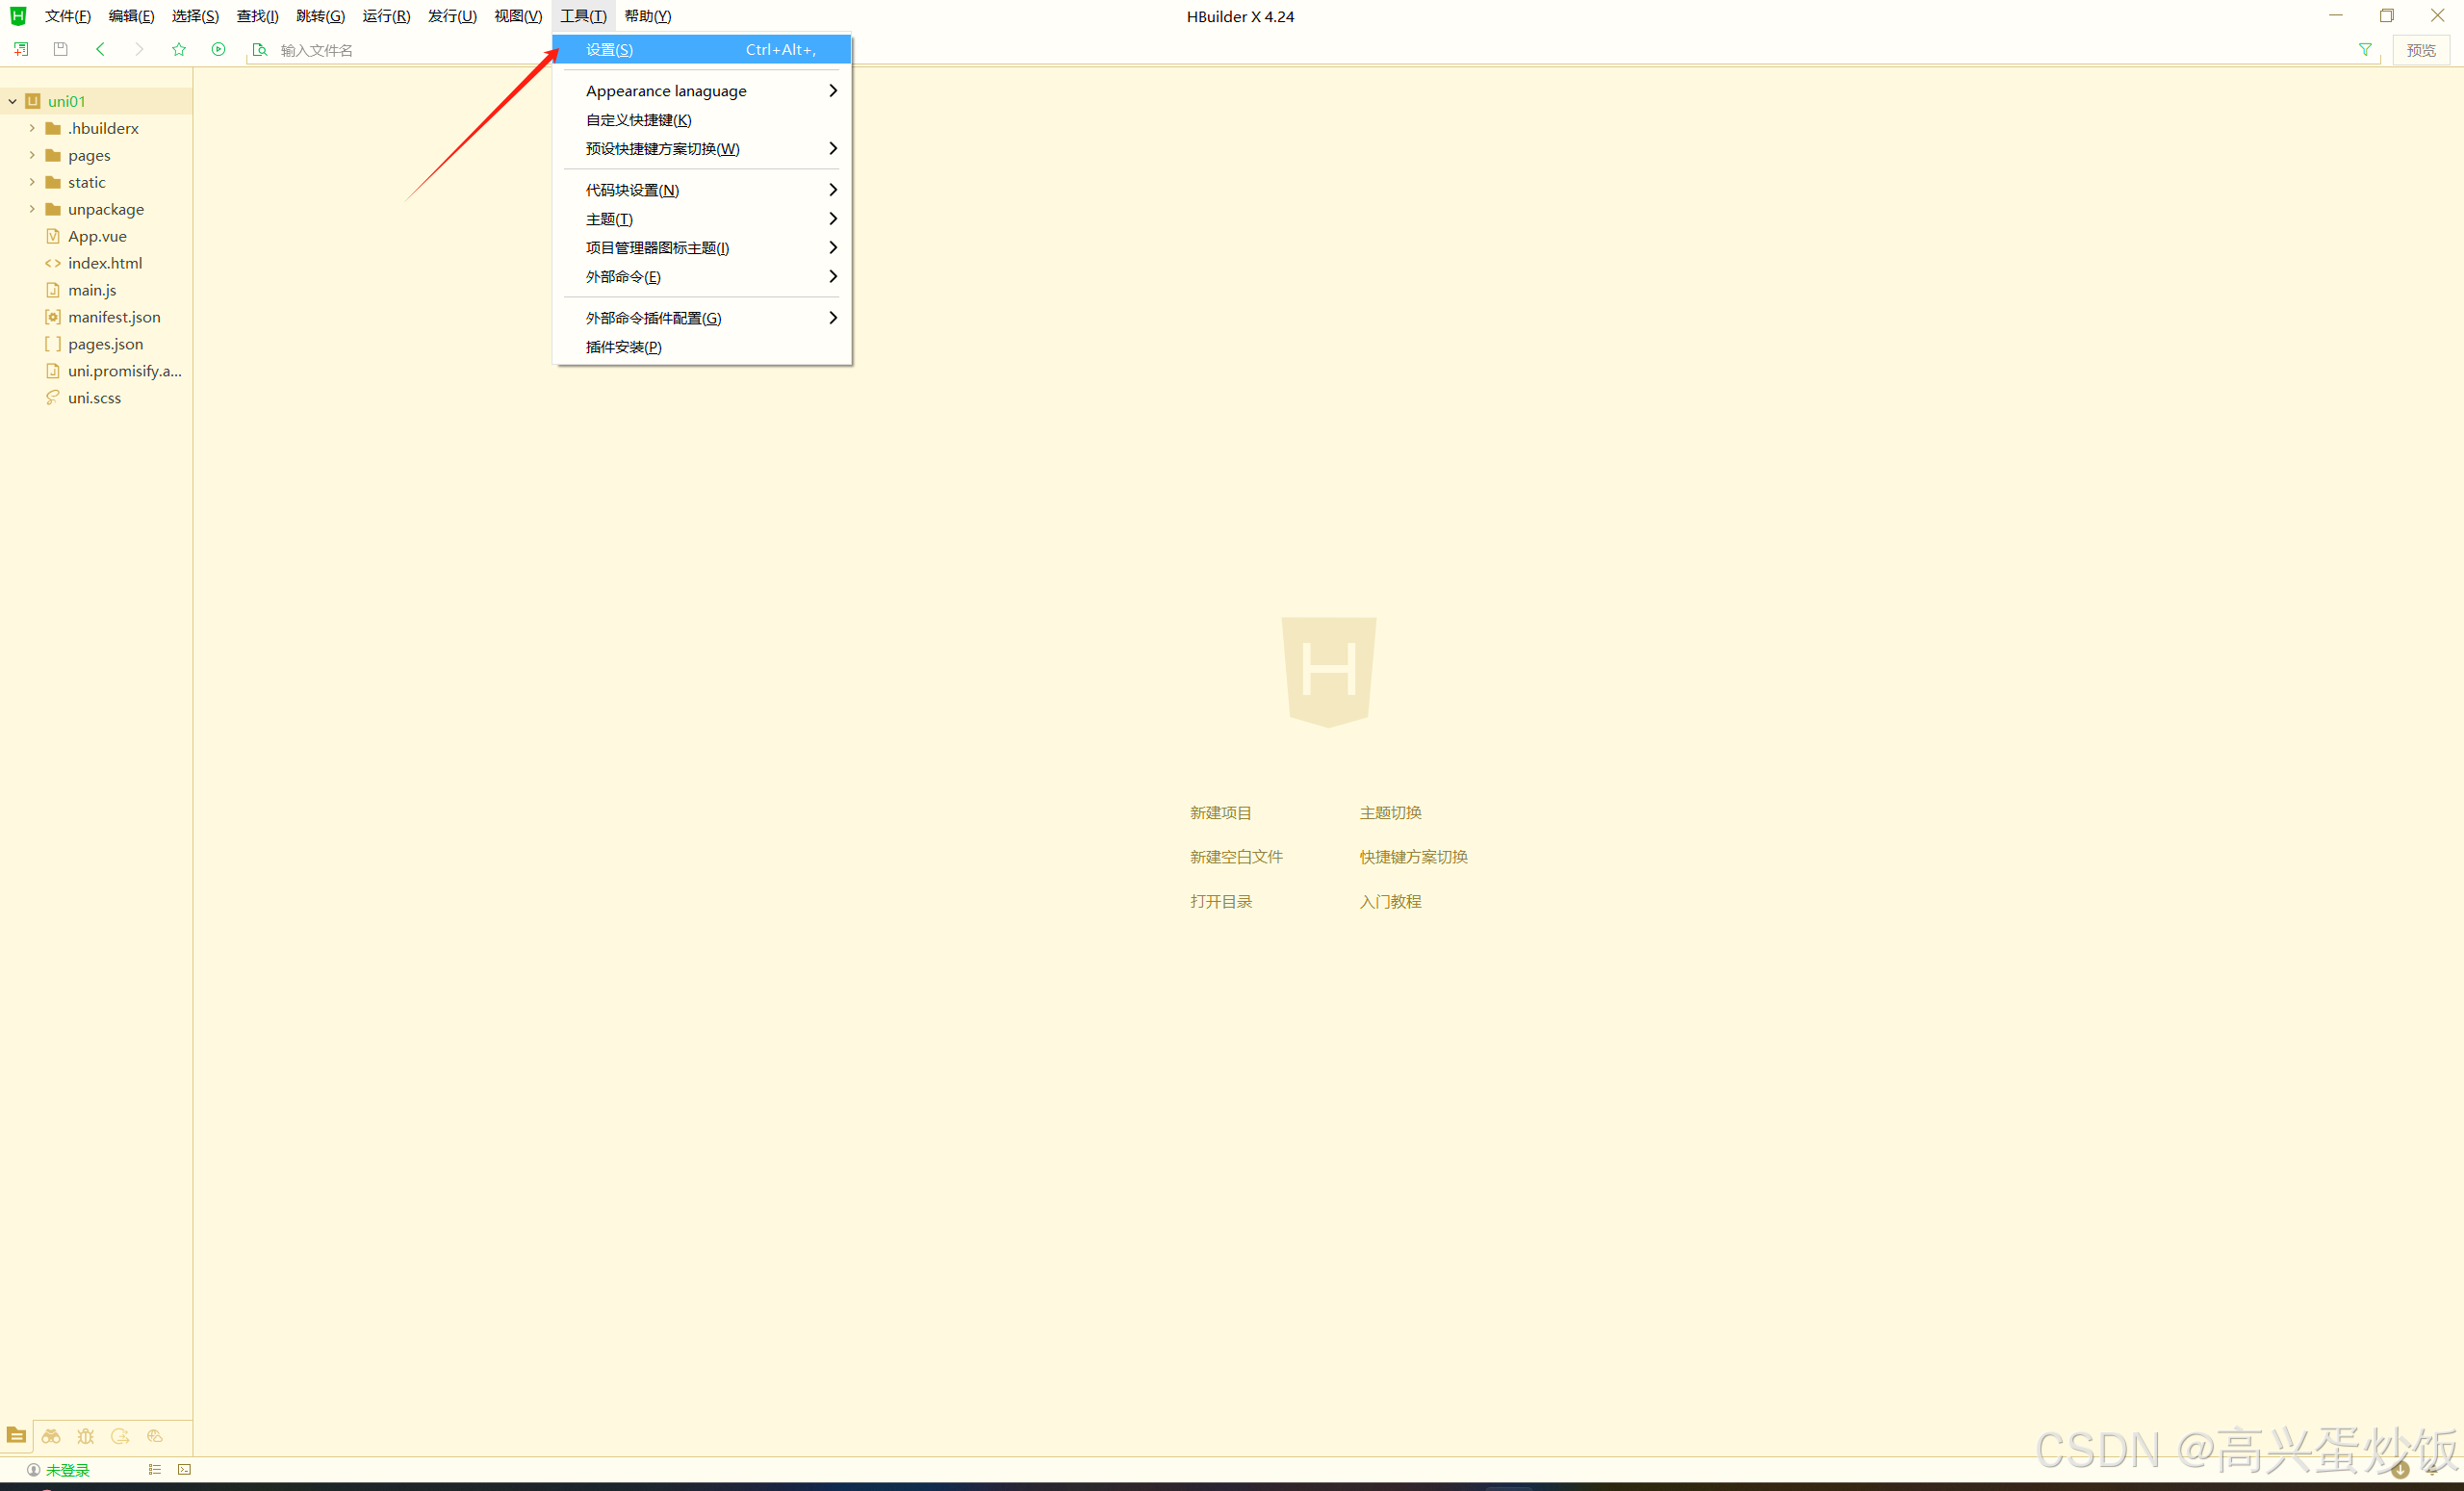Click the back navigation arrow icon
This screenshot has height=1491, width=2464.
pyautogui.click(x=100, y=49)
